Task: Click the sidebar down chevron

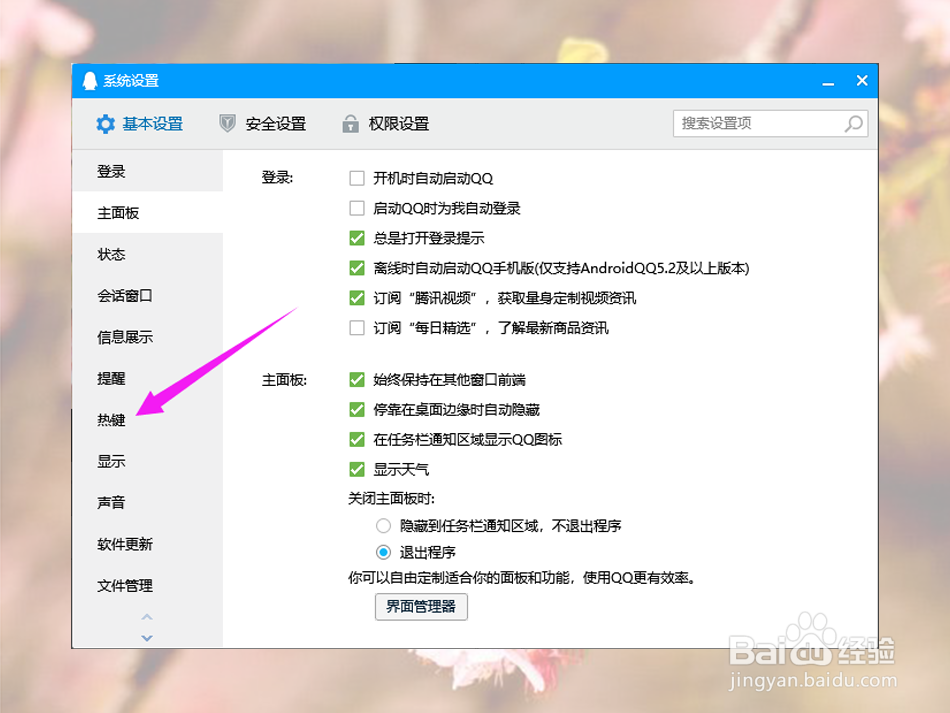Action: (x=147, y=637)
